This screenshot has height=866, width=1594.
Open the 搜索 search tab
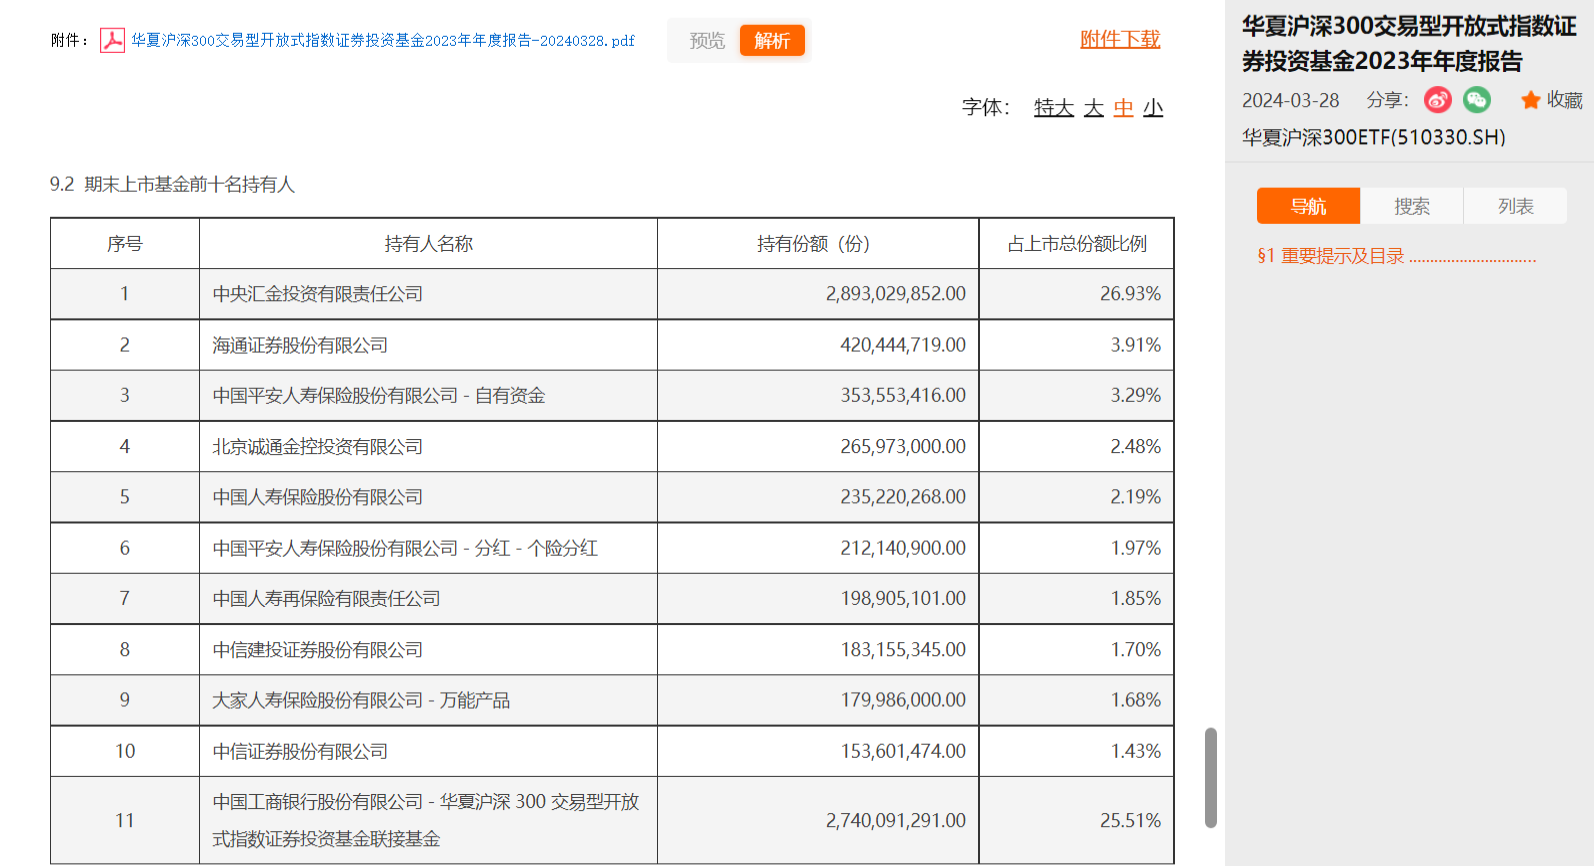(1412, 206)
